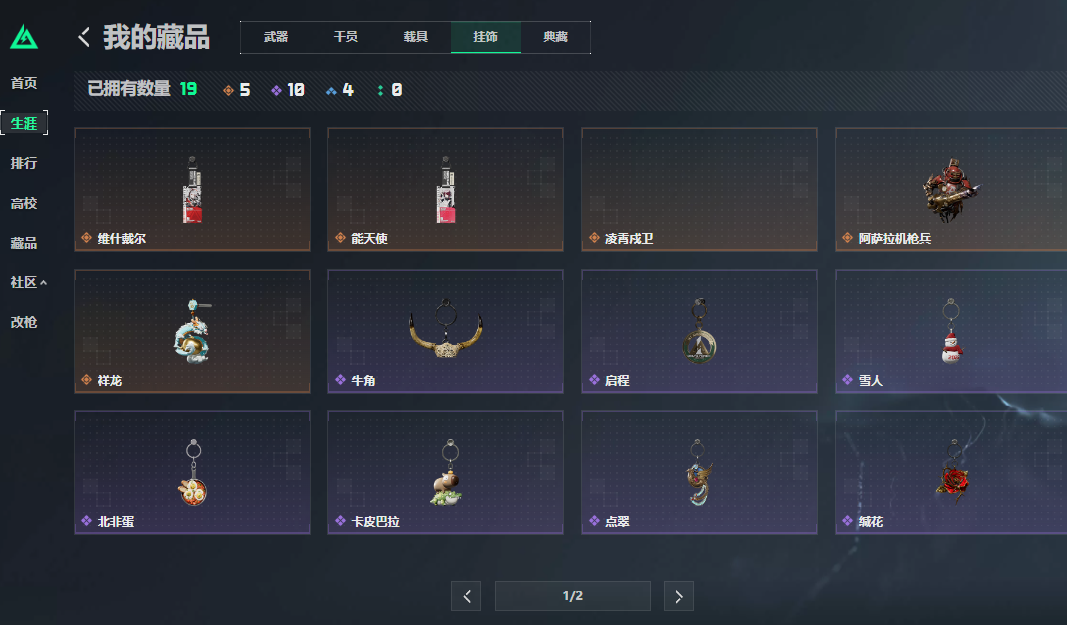Select the 牛角 horn charm icon
Viewport: 1067px width, 625px height.
coord(446,329)
